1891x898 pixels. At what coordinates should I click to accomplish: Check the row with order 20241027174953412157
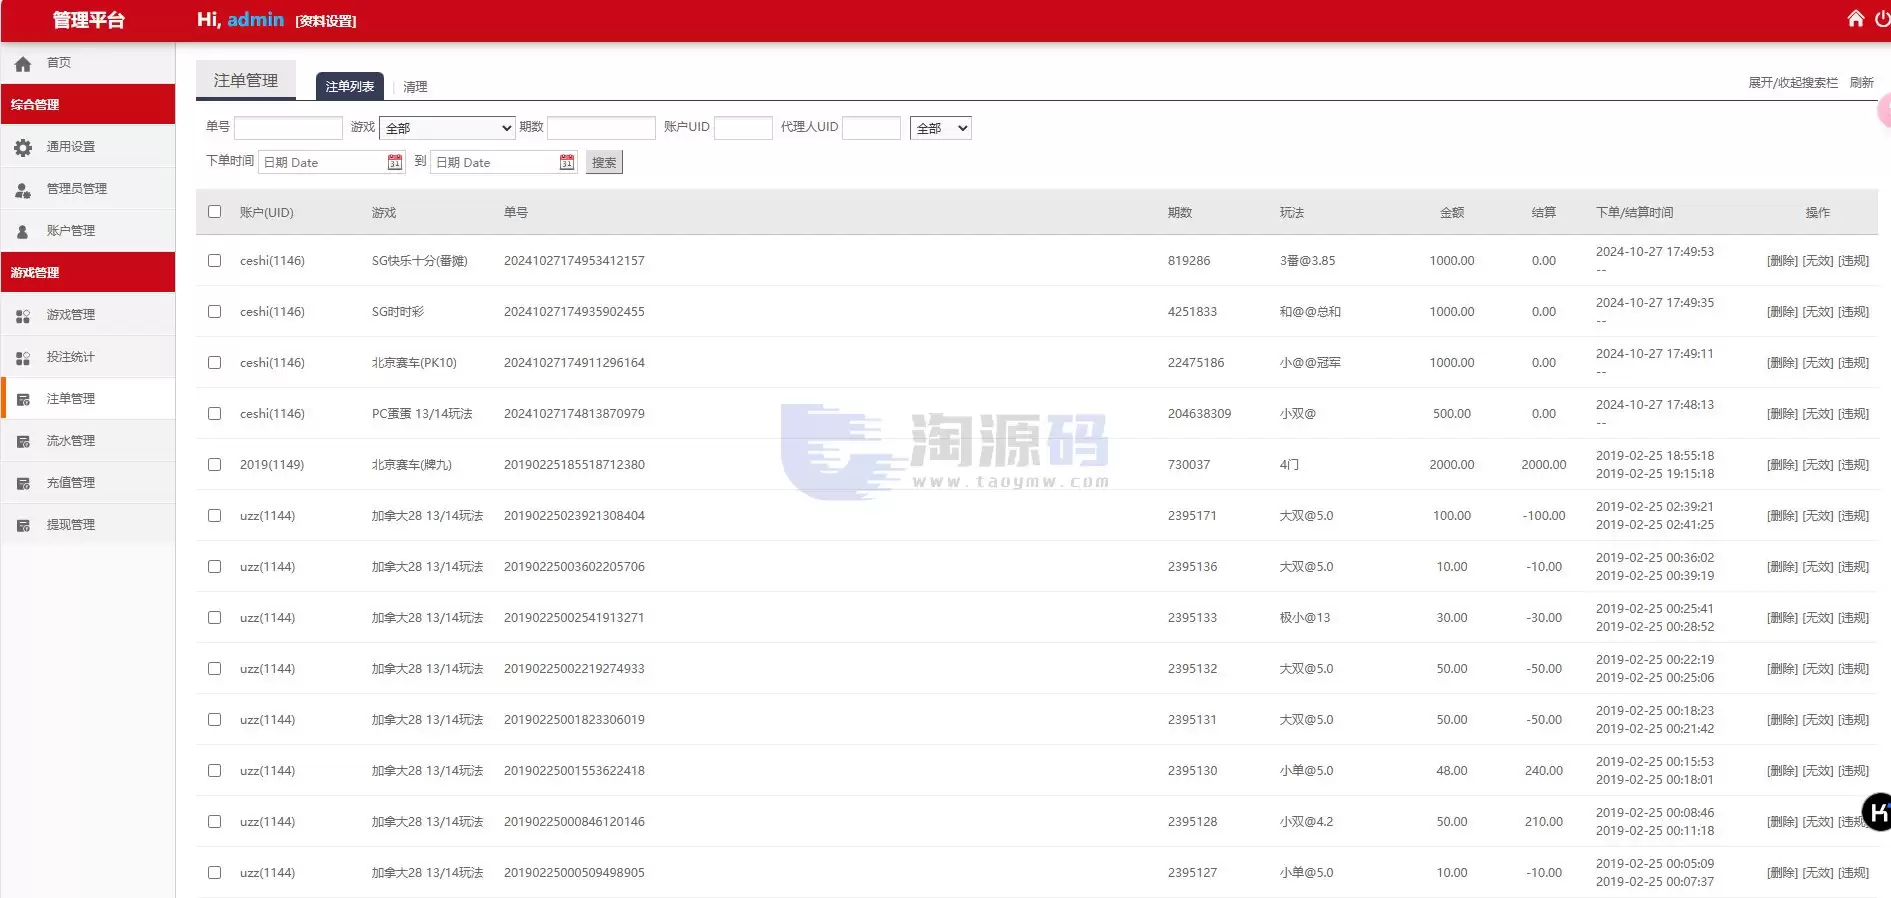[x=214, y=260]
